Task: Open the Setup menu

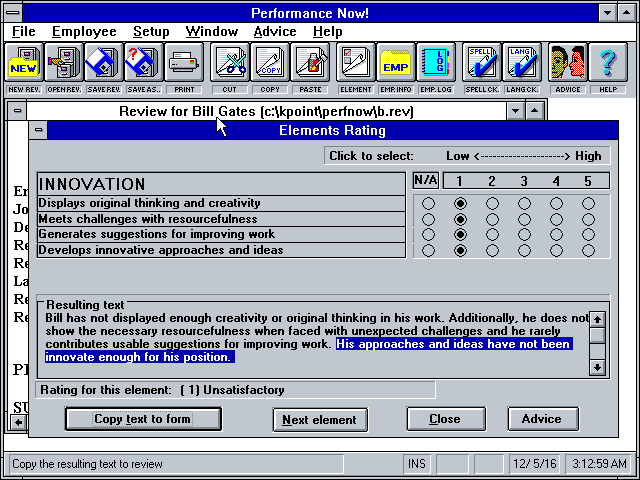Action: 151,31
